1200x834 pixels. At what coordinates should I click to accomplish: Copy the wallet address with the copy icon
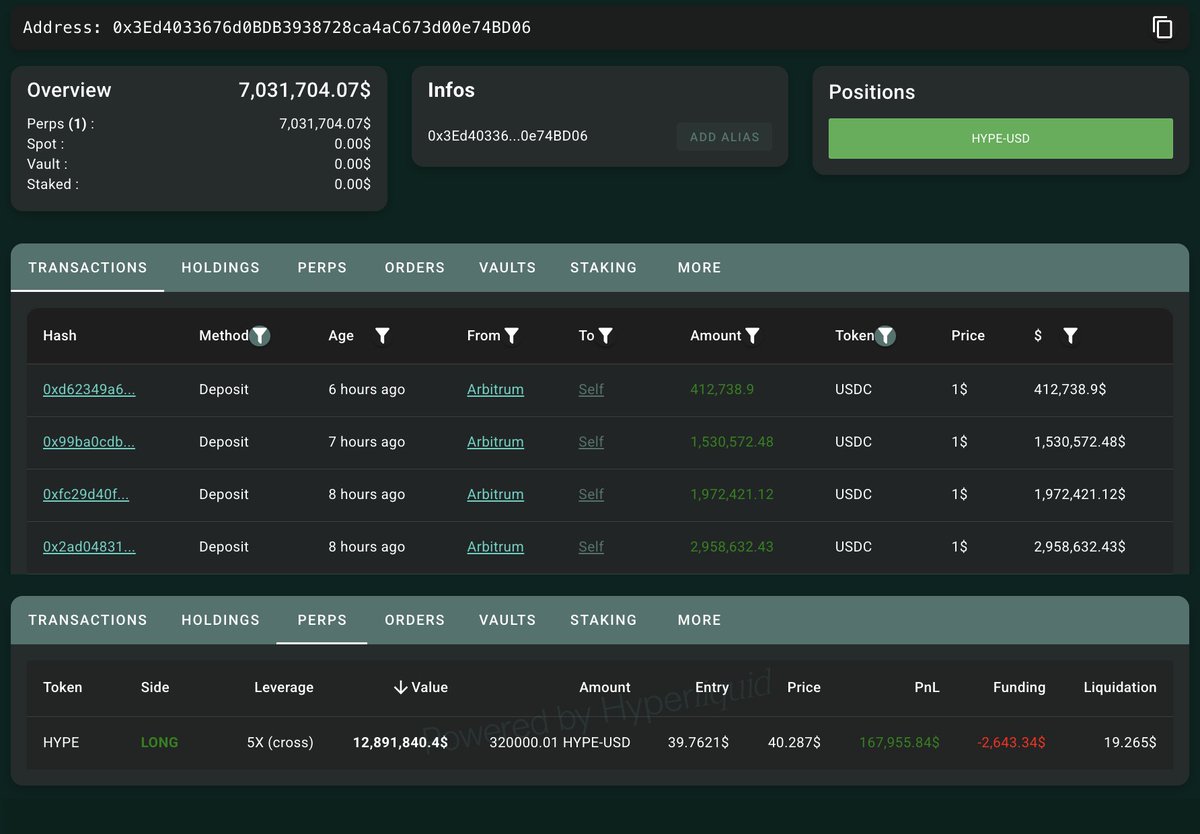pyautogui.click(x=1162, y=27)
